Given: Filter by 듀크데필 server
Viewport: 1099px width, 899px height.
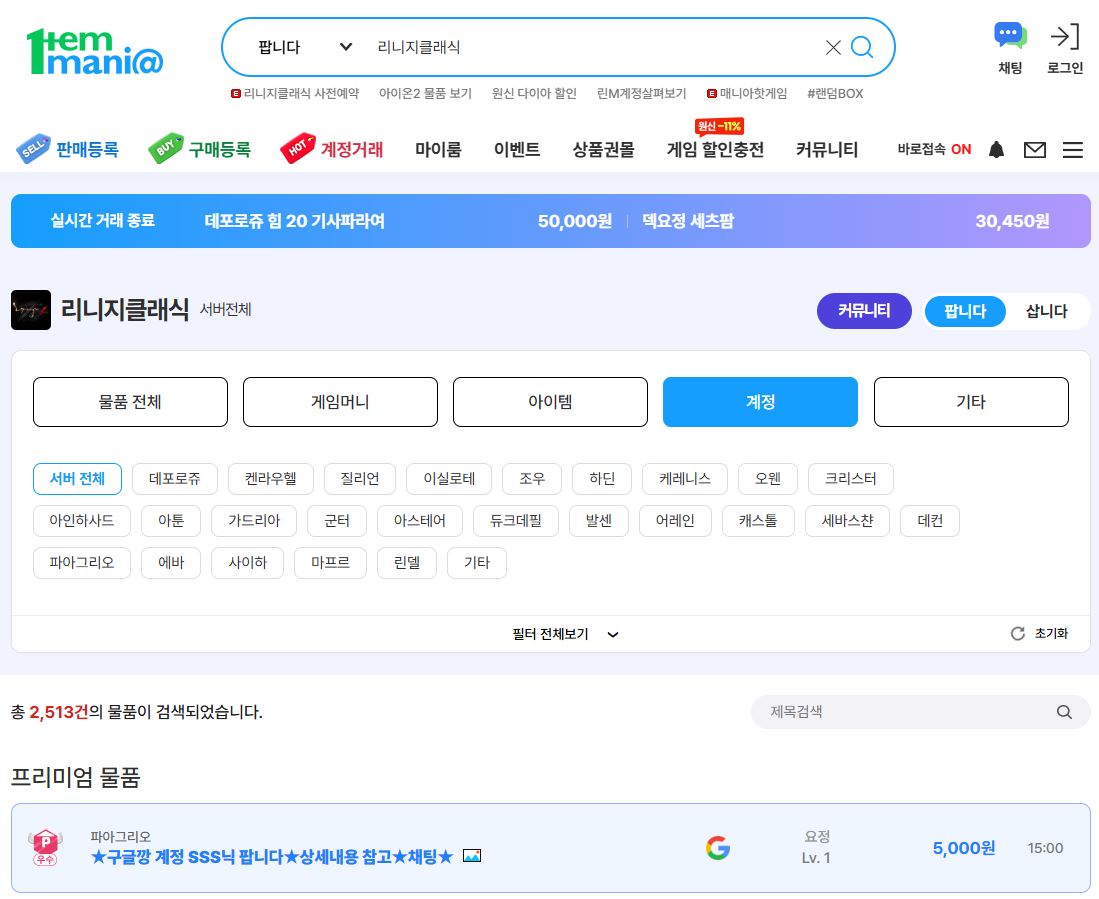Looking at the screenshot, I should tap(516, 521).
